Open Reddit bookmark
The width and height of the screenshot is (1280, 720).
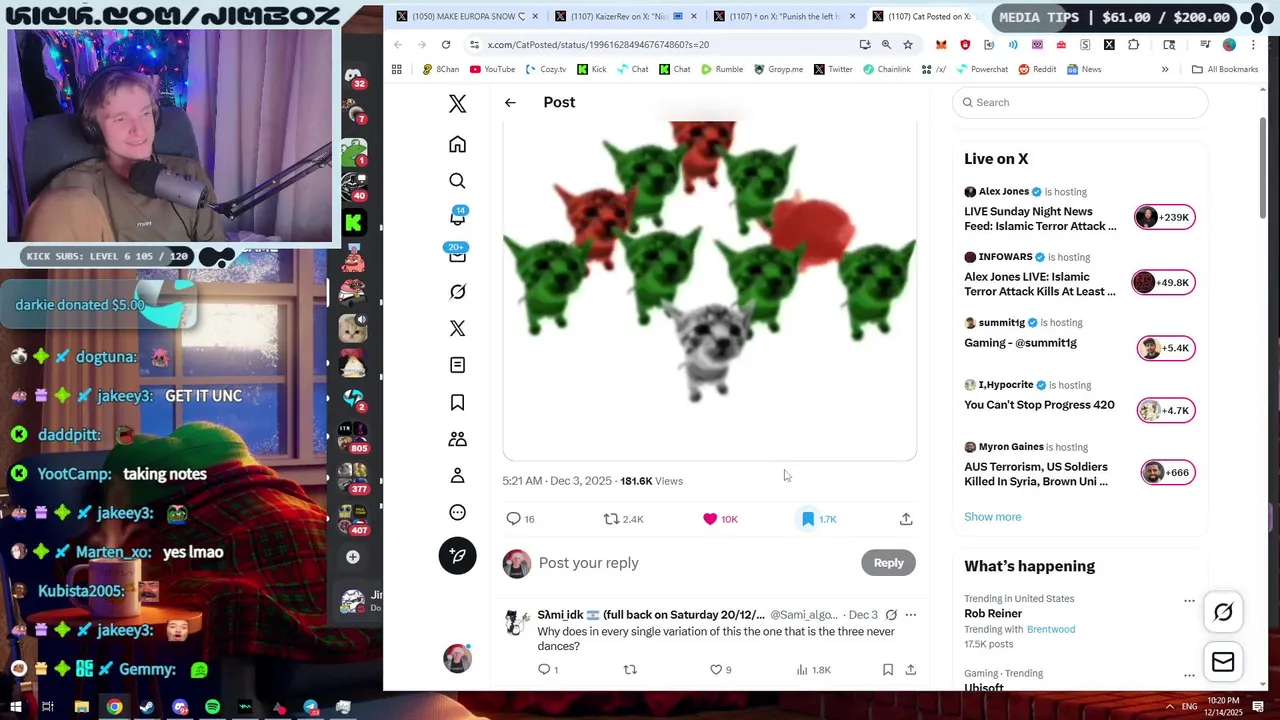click(x=1037, y=69)
